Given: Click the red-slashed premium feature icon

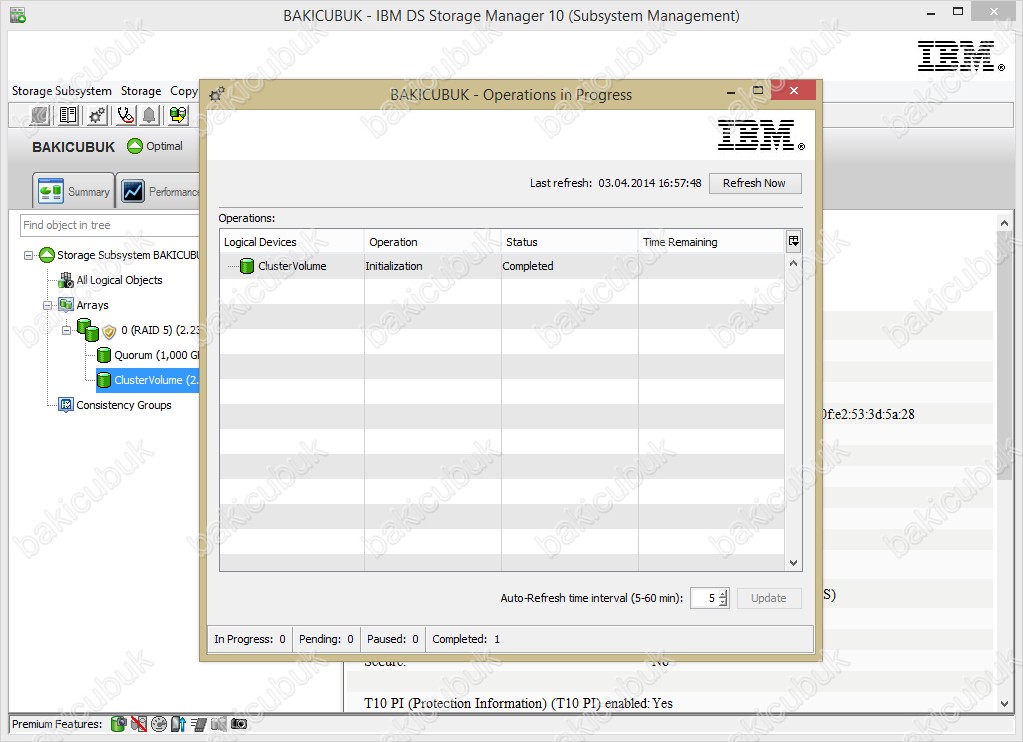Looking at the screenshot, I should coord(138,724).
